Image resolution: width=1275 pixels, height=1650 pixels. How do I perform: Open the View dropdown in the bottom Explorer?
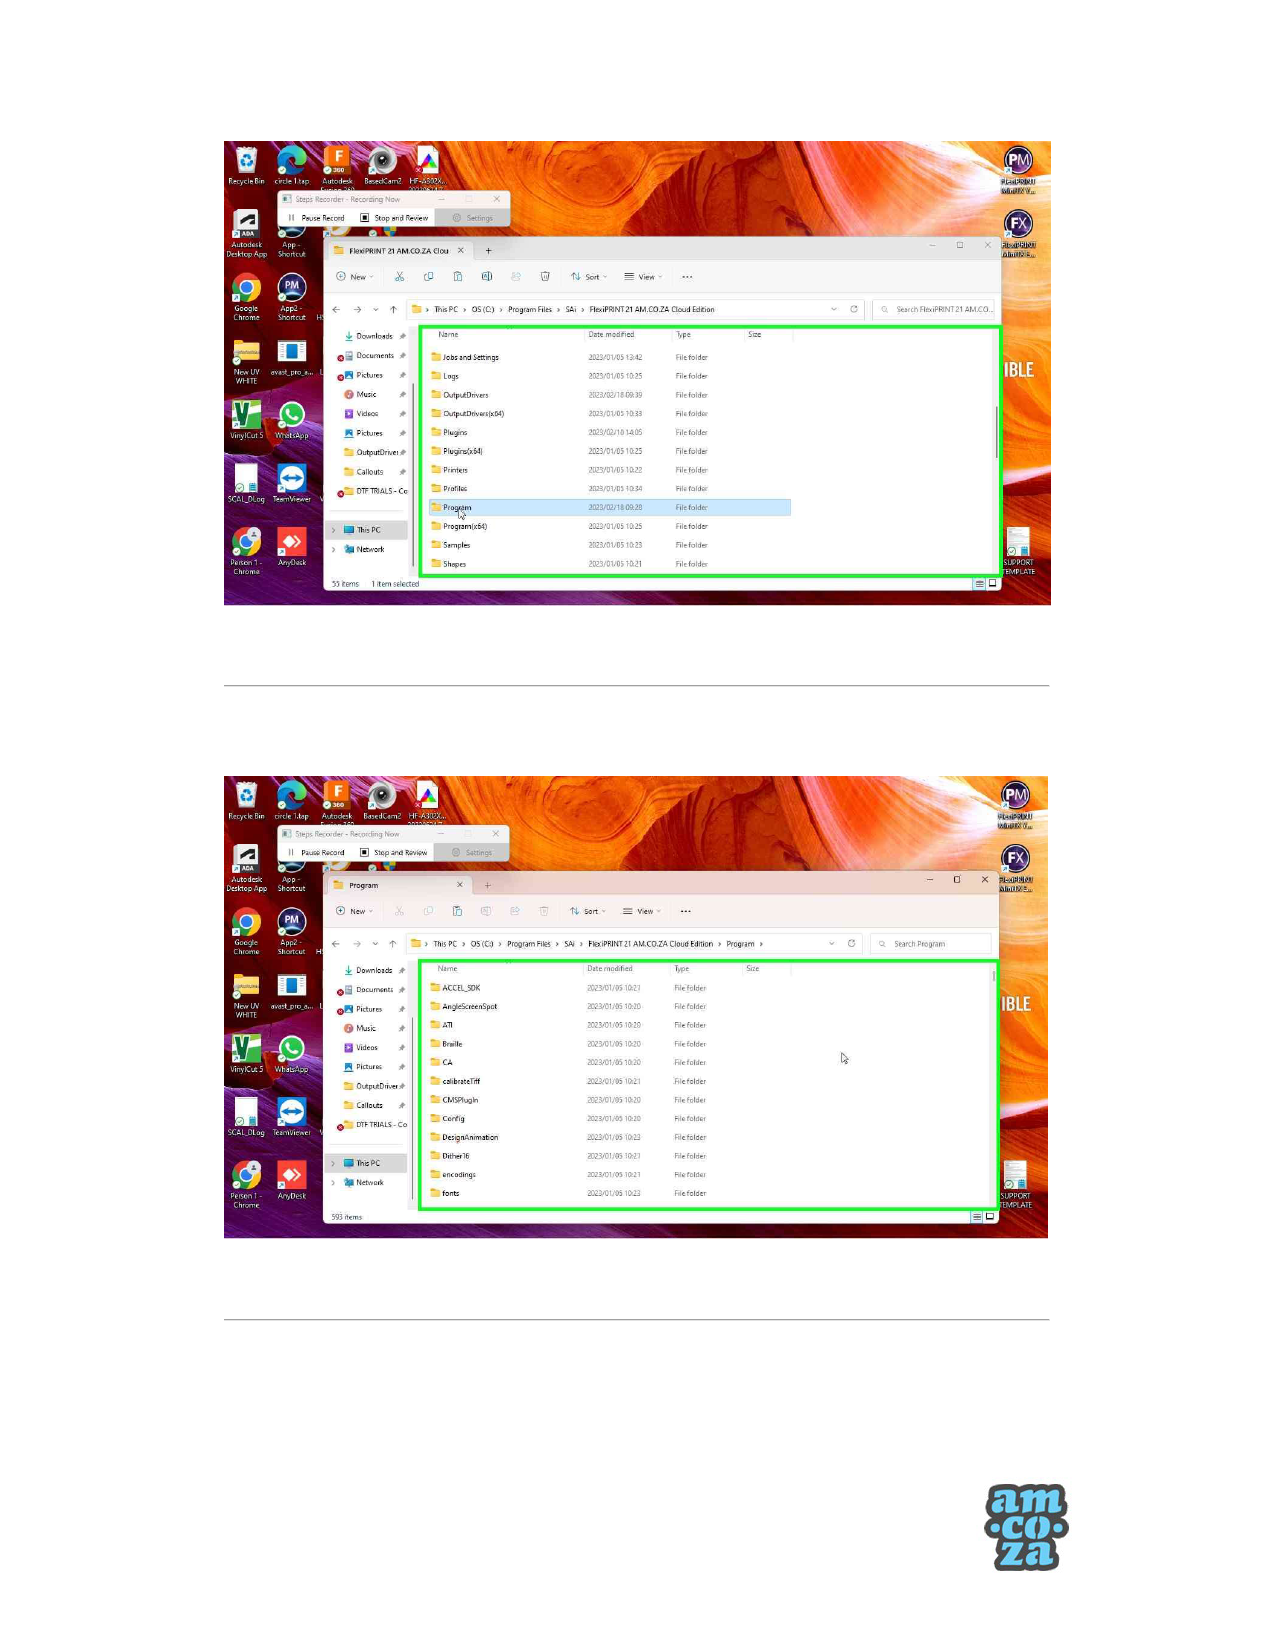[641, 911]
